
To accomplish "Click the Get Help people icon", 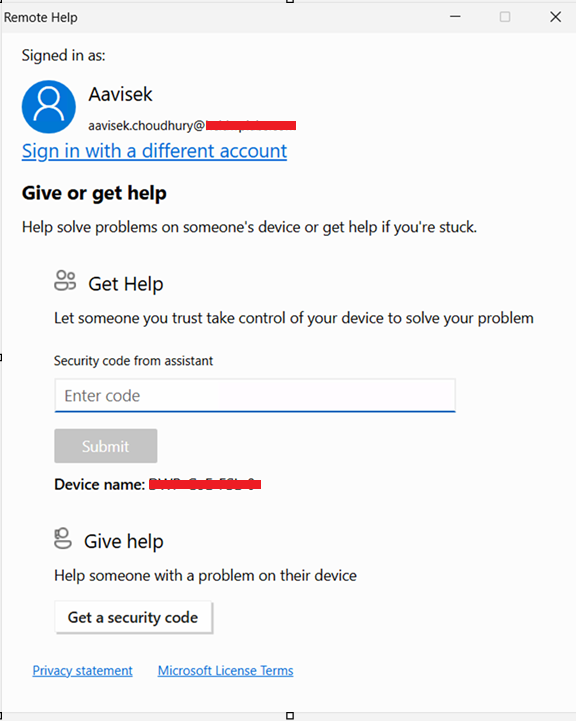I will click(65, 281).
